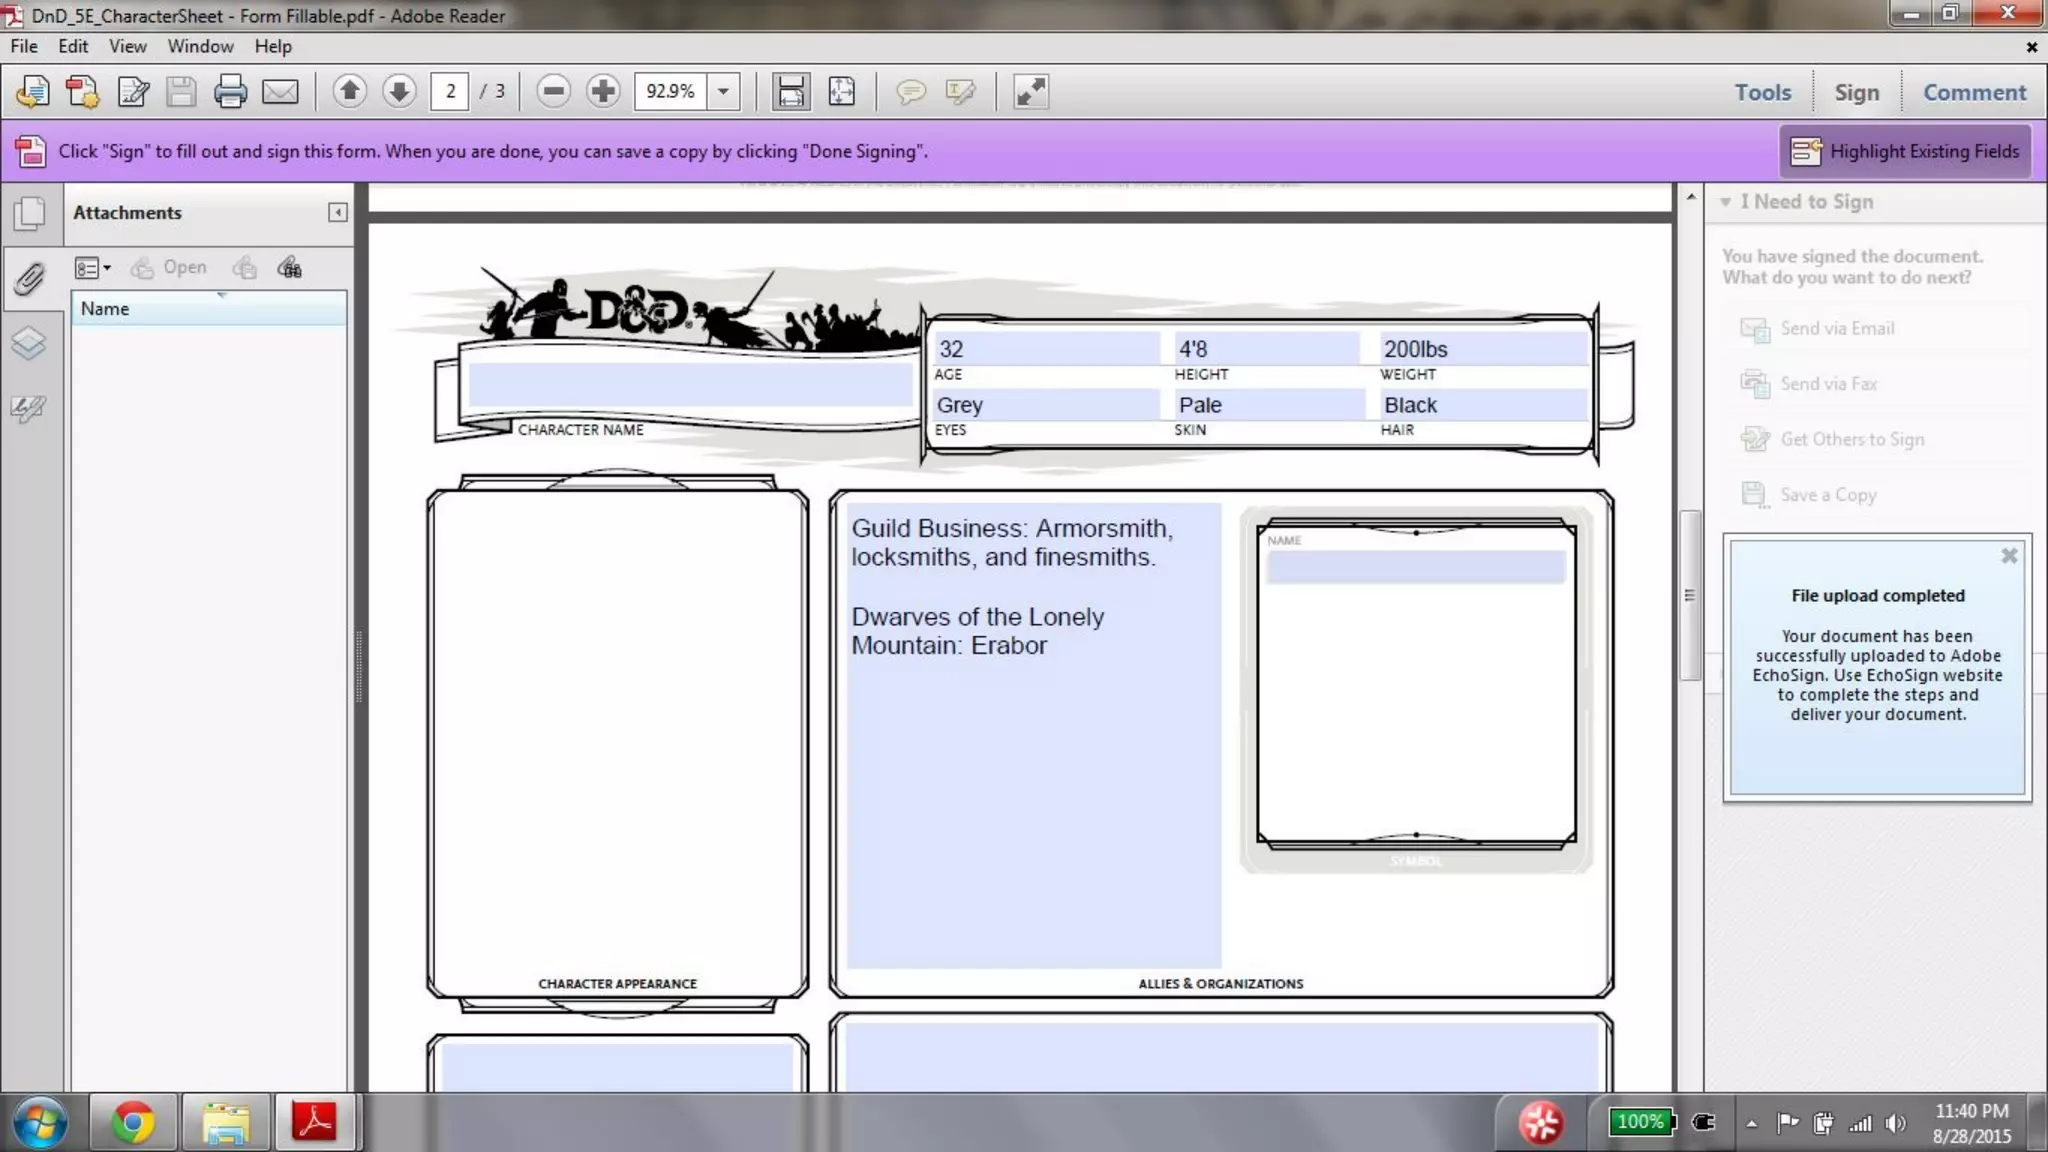Viewport: 2048px width, 1152px height.
Task: Click the Email envelope toolbar icon
Action: (x=280, y=92)
